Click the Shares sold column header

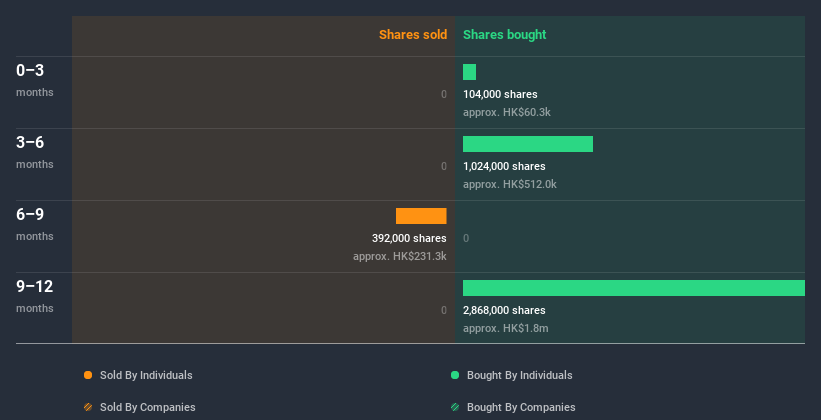[x=413, y=35]
